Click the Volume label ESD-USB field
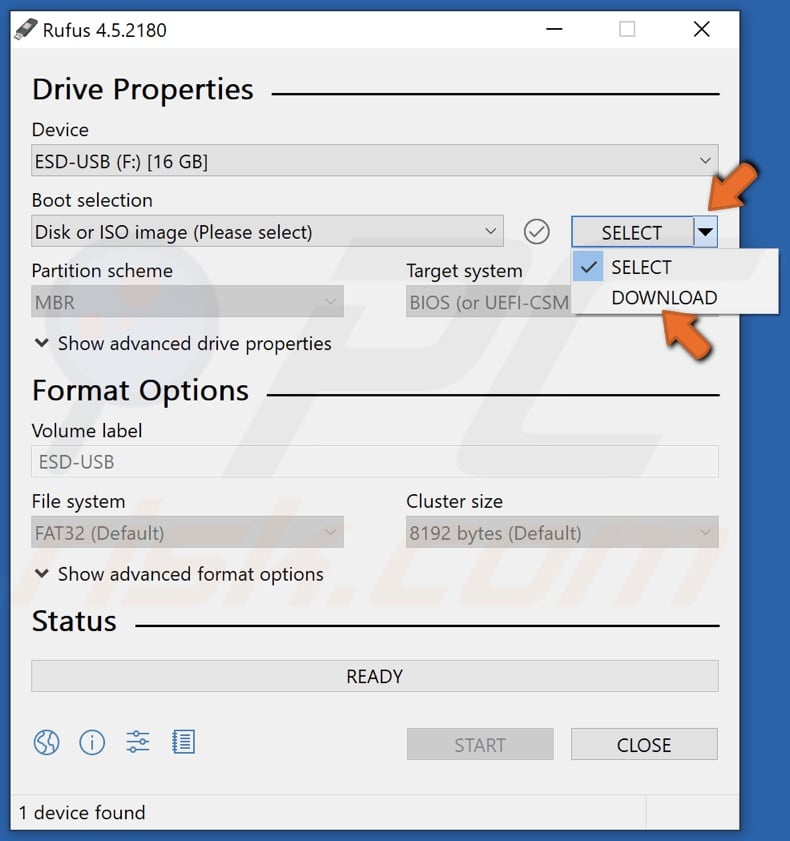 point(375,461)
